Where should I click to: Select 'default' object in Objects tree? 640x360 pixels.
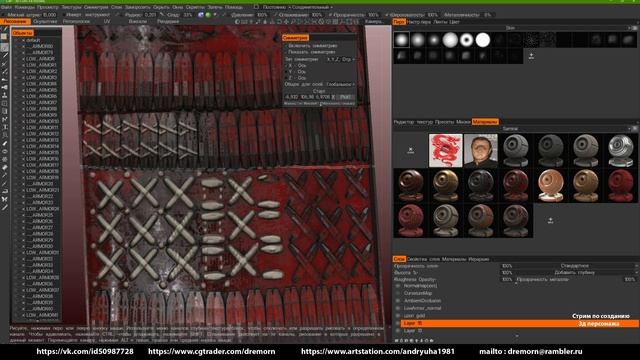pyautogui.click(x=33, y=40)
